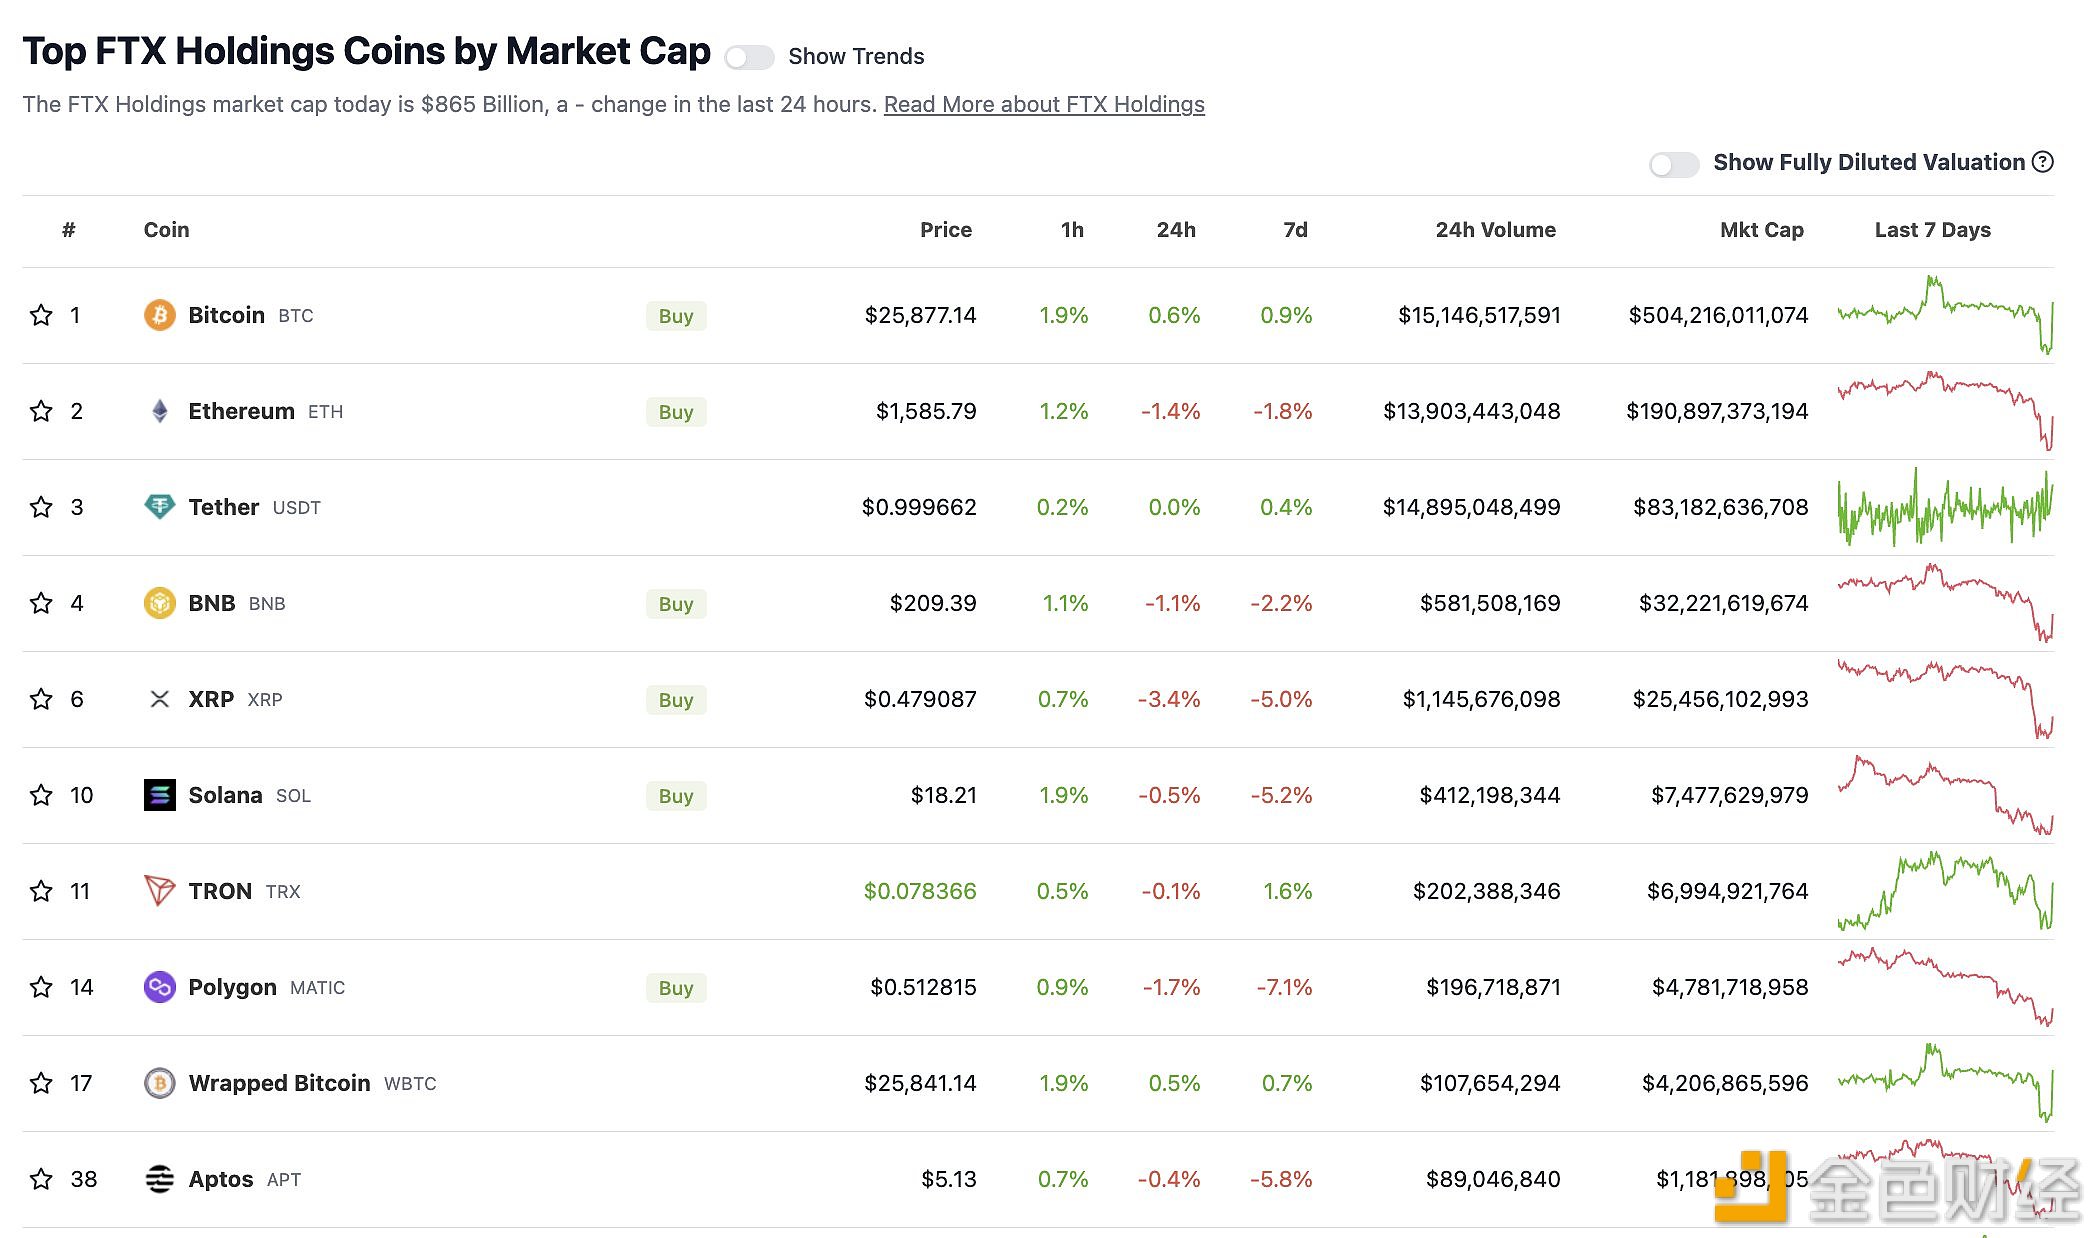Image resolution: width=2096 pixels, height=1238 pixels.
Task: Sort by the Price column header
Action: [945, 230]
